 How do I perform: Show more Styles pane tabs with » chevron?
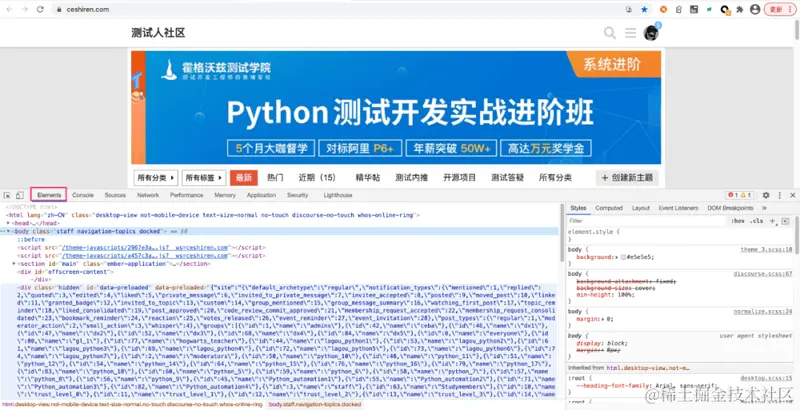tap(764, 208)
